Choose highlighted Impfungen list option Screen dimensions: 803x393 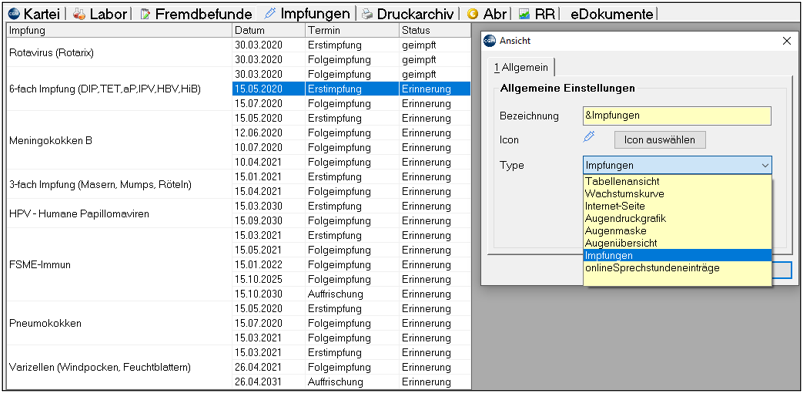coord(677,255)
